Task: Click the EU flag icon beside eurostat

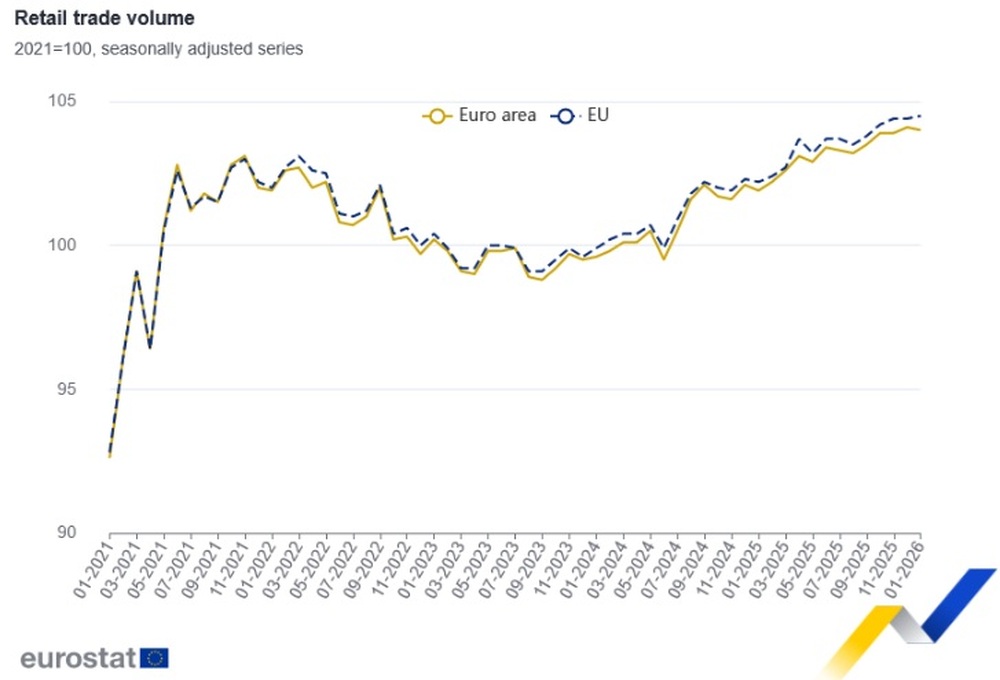Action: click(x=154, y=658)
